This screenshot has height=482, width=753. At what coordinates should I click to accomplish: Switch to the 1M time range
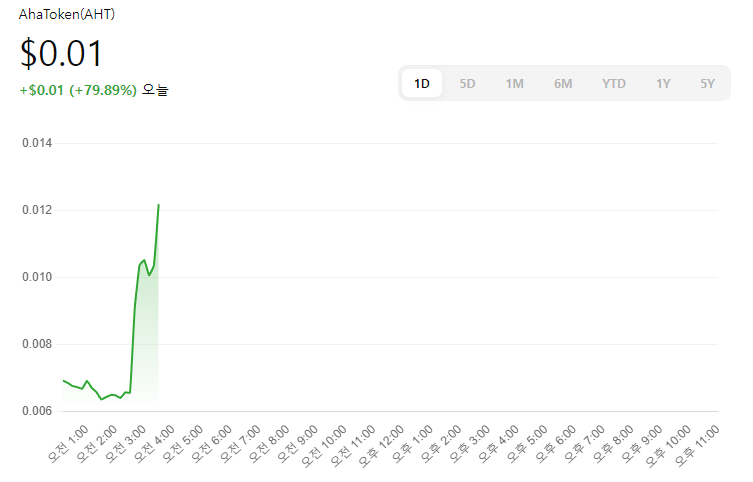click(514, 84)
